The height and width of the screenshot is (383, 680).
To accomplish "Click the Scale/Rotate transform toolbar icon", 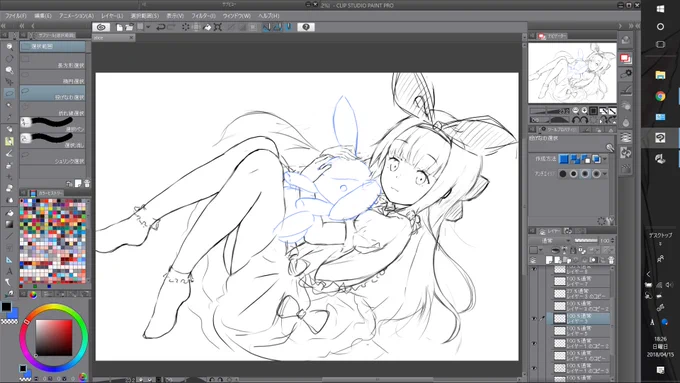I will [x=218, y=27].
